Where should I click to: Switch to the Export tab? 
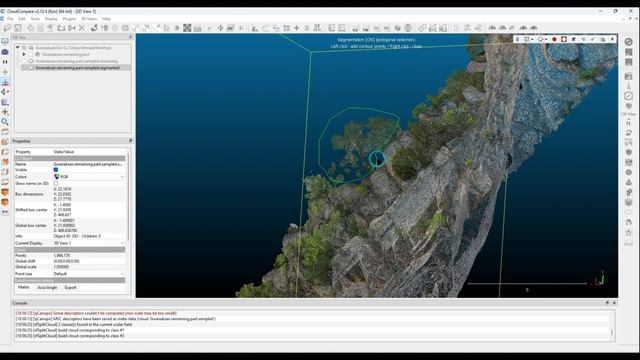coord(71,288)
